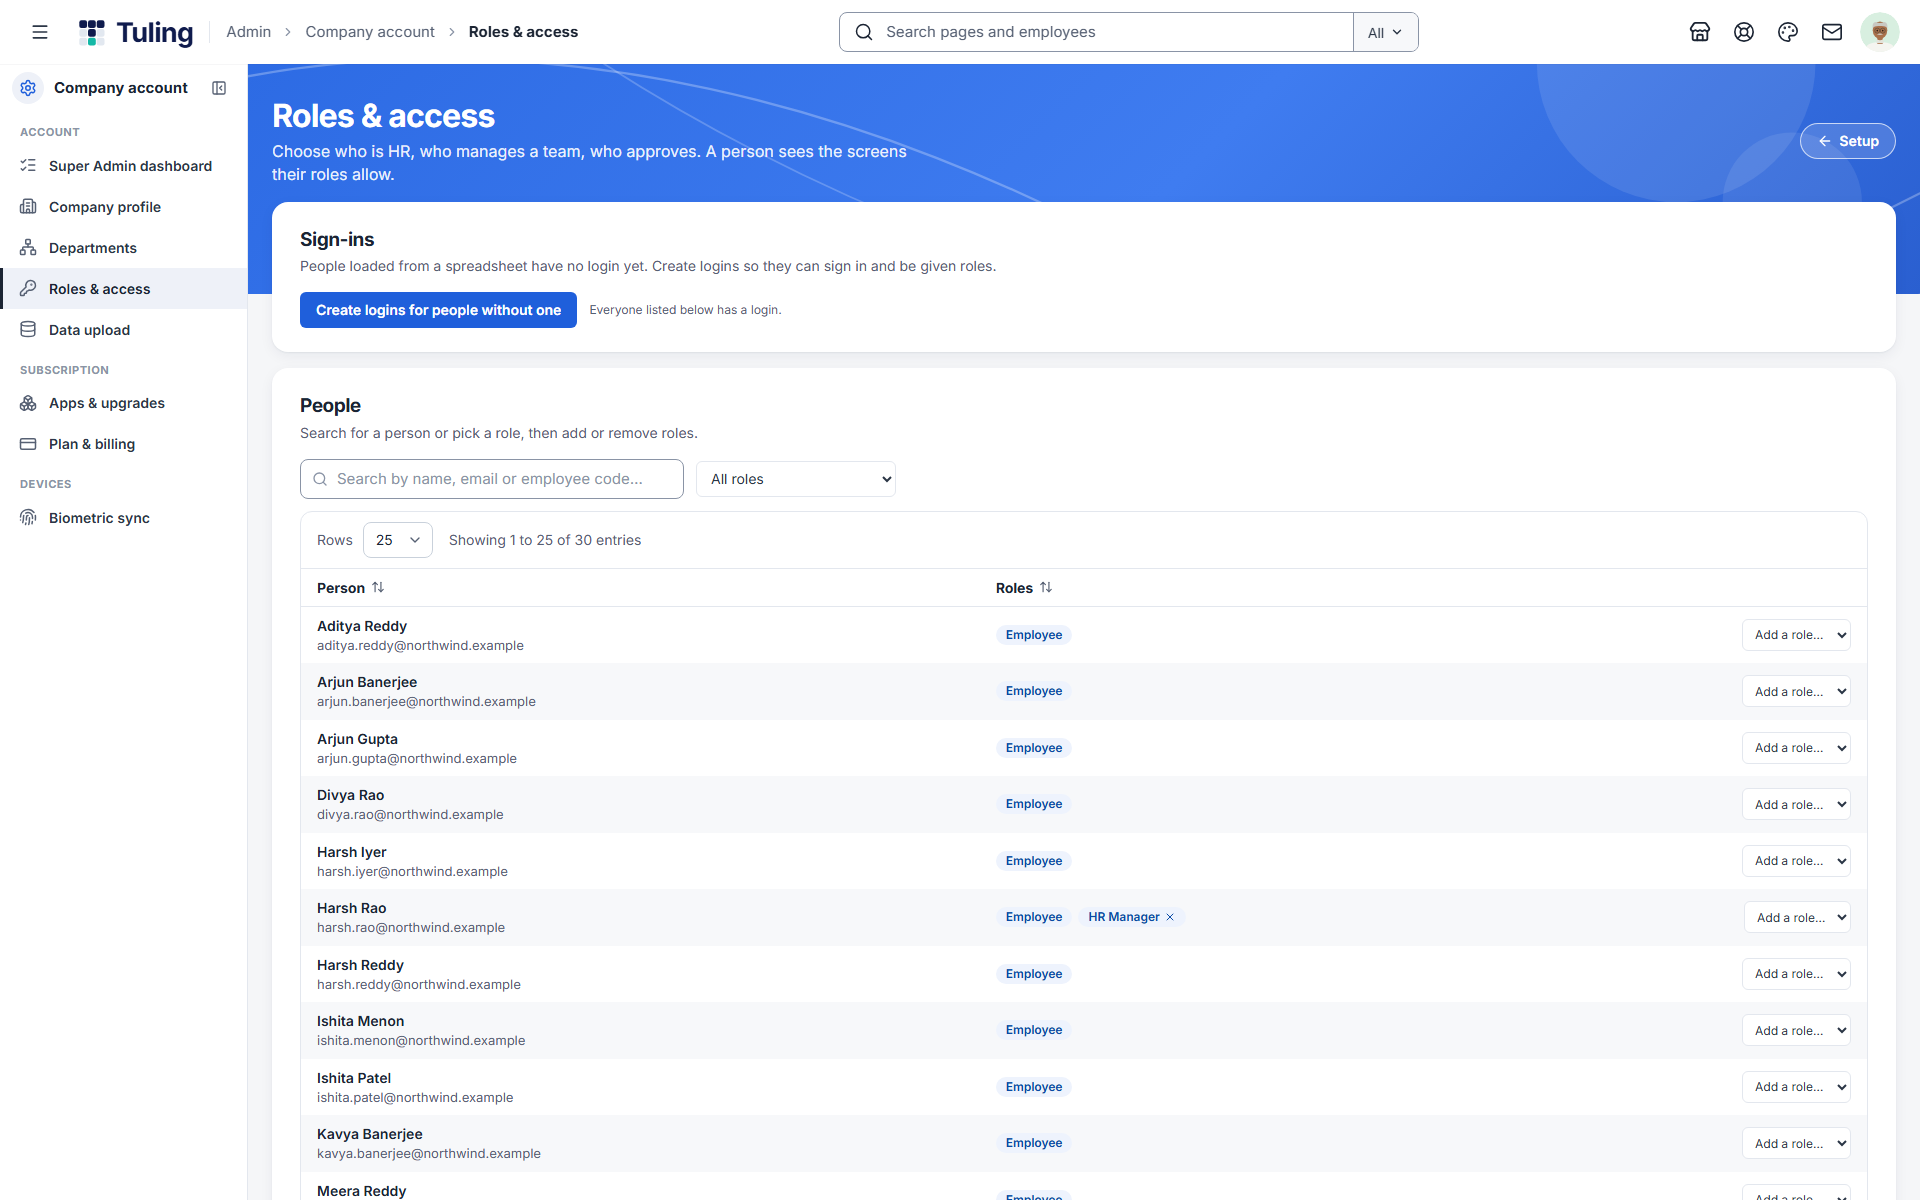This screenshot has height=1200, width=1920.
Task: Open the hamburger navigation menu
Action: pos(40,32)
